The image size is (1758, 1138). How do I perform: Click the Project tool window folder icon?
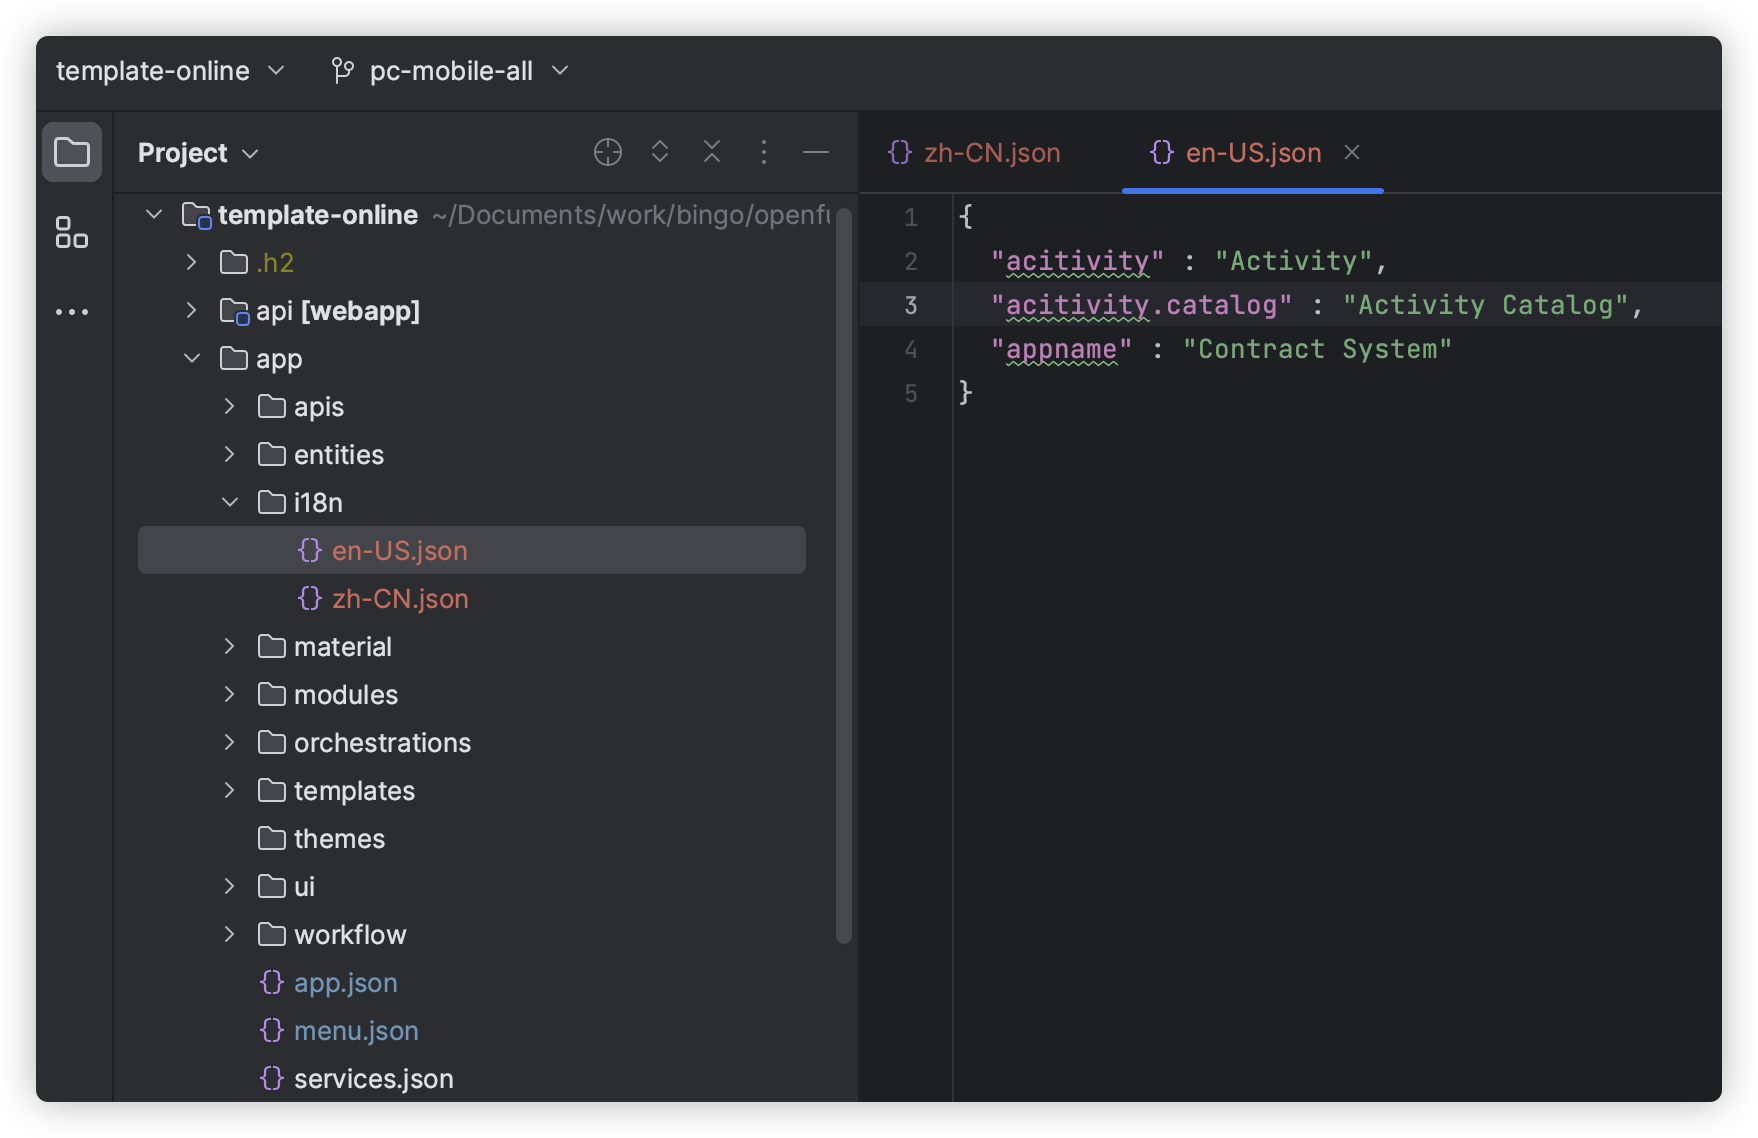(x=71, y=153)
